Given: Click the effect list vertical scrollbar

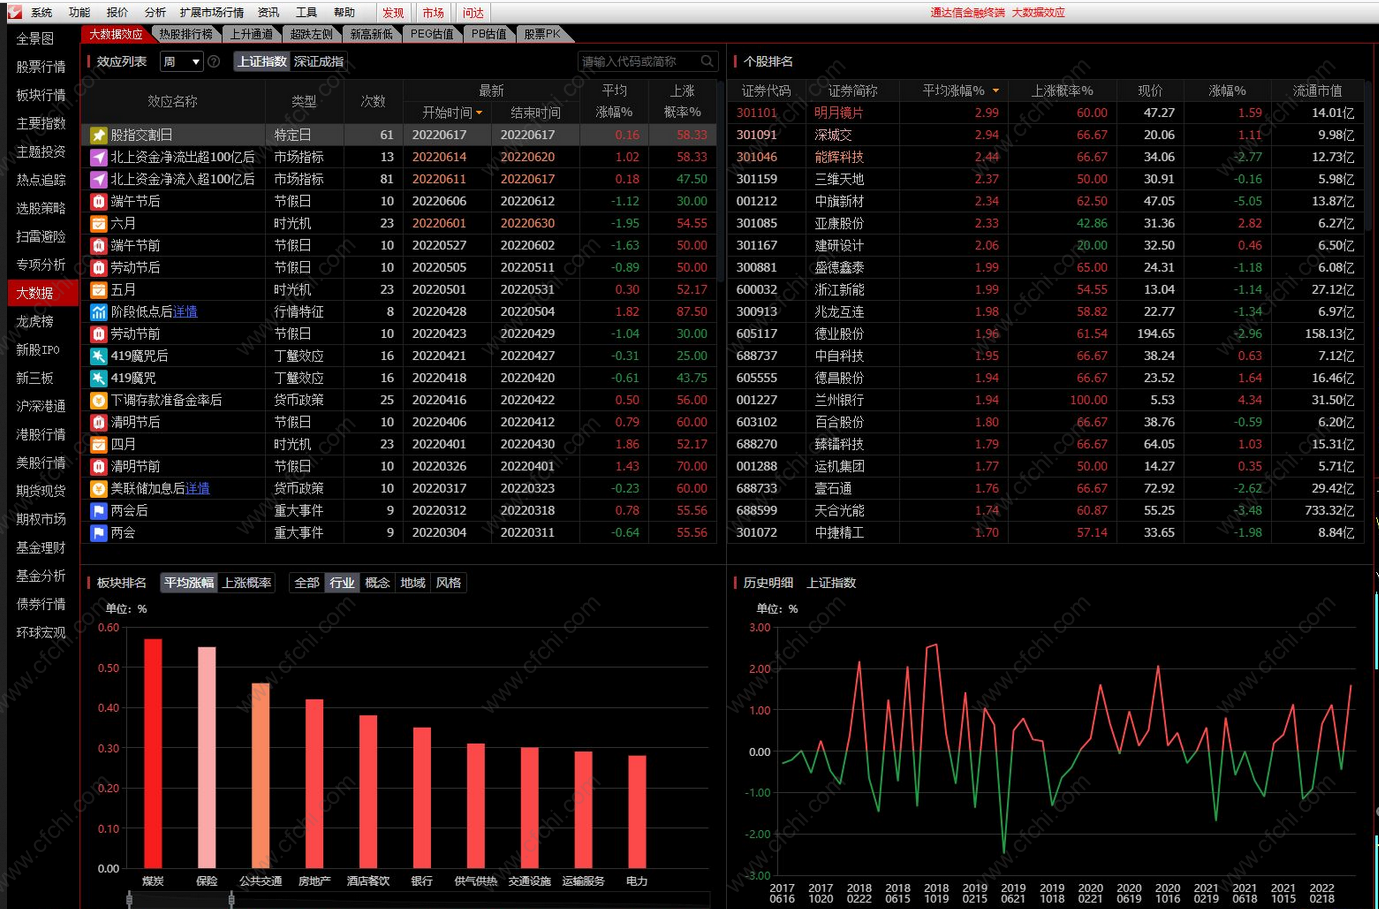Looking at the screenshot, I should click(721, 180).
